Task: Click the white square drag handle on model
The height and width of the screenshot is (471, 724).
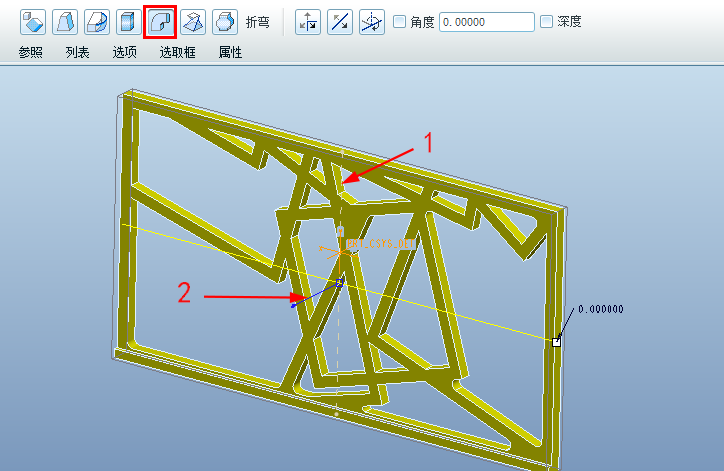Action: tap(557, 342)
